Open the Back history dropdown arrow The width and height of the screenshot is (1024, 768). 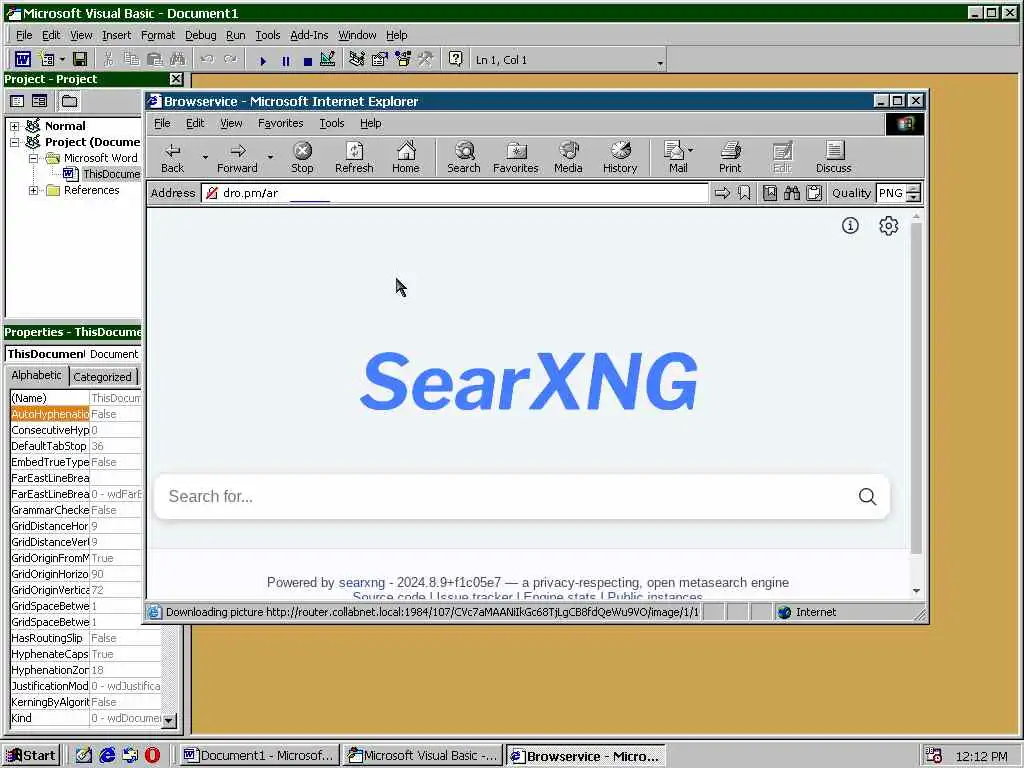[205, 157]
